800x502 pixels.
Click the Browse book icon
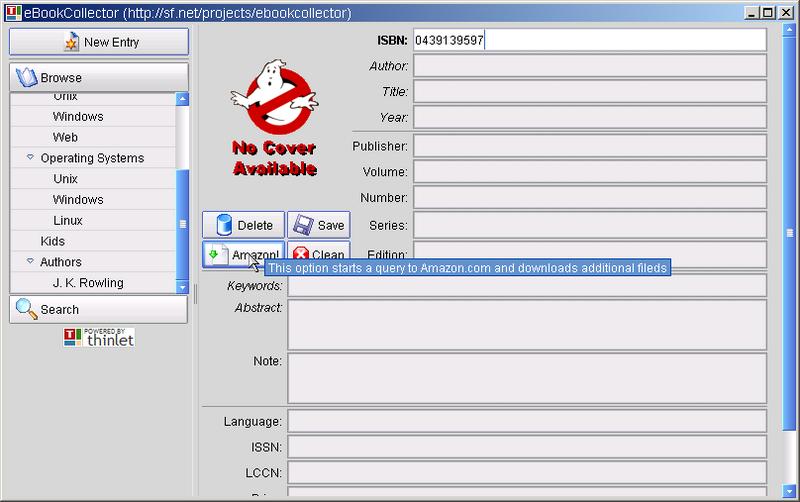[26, 78]
